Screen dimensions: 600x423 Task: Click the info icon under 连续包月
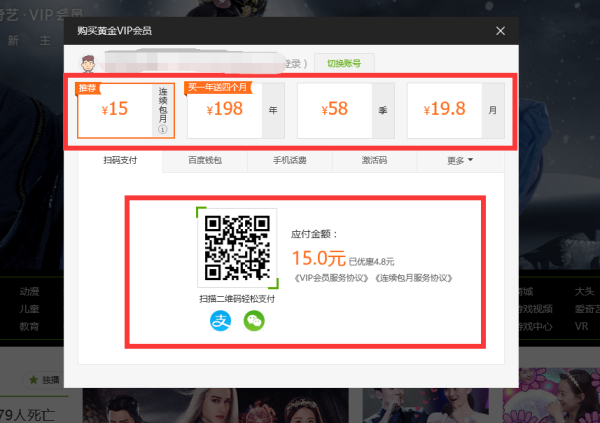coord(163,129)
